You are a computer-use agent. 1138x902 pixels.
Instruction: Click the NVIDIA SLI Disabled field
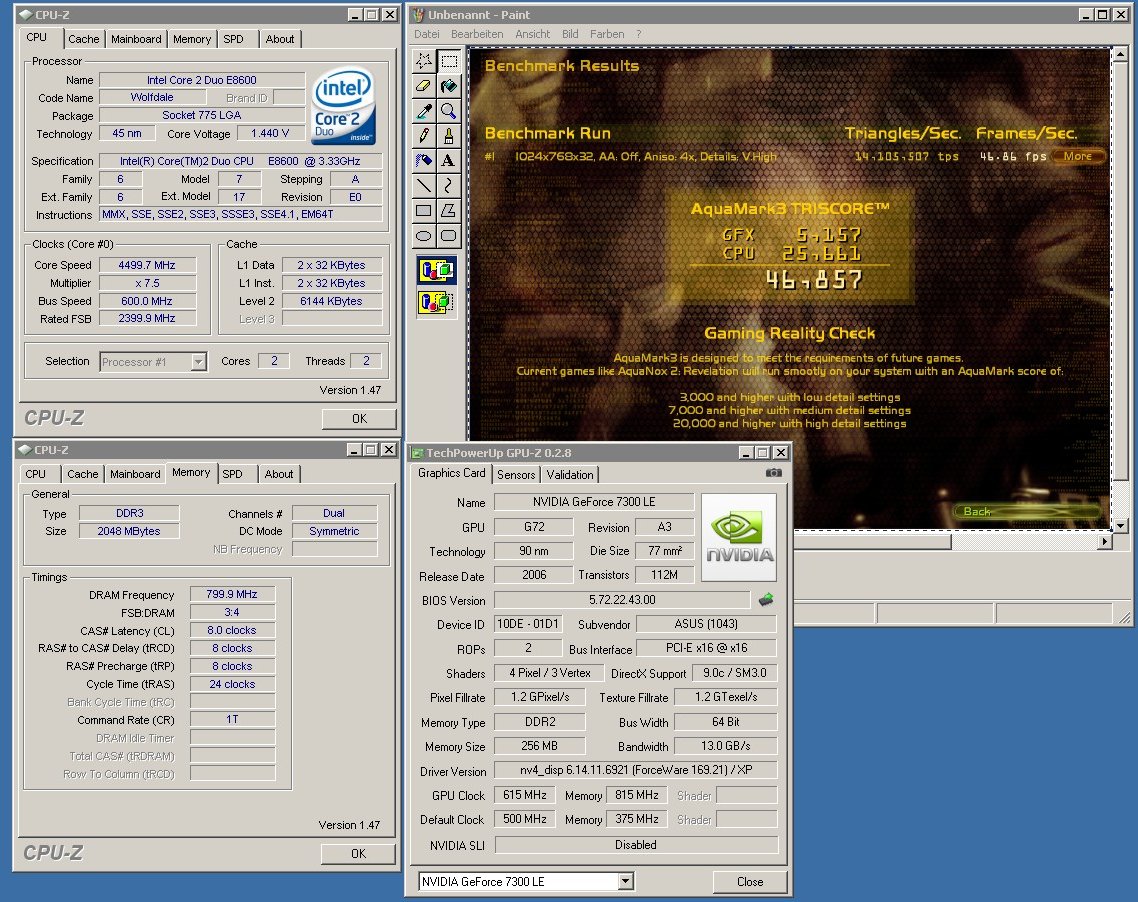click(636, 845)
